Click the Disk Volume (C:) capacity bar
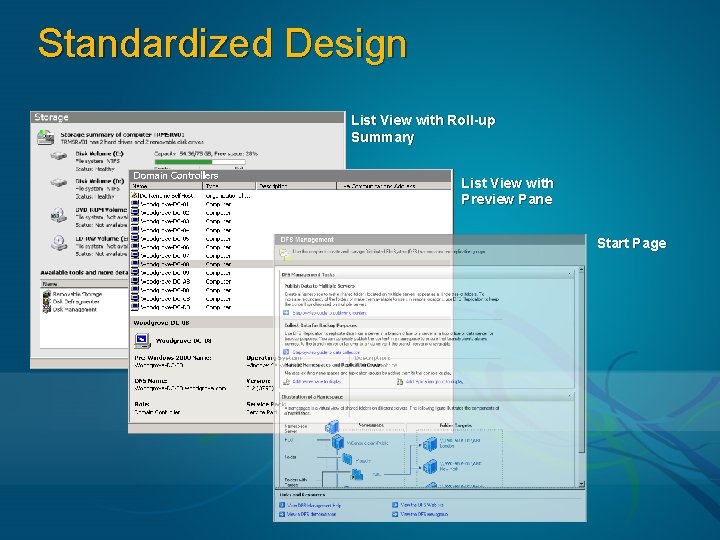The height and width of the screenshot is (540, 720). [200, 162]
